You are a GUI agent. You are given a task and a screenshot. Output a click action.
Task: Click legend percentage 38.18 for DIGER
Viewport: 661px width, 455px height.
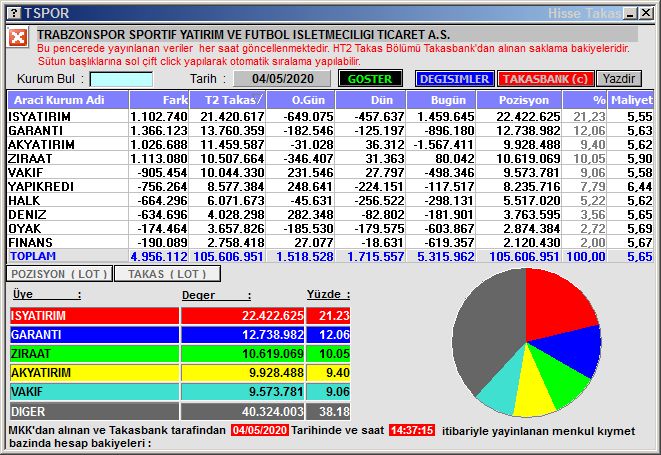pyautogui.click(x=334, y=411)
